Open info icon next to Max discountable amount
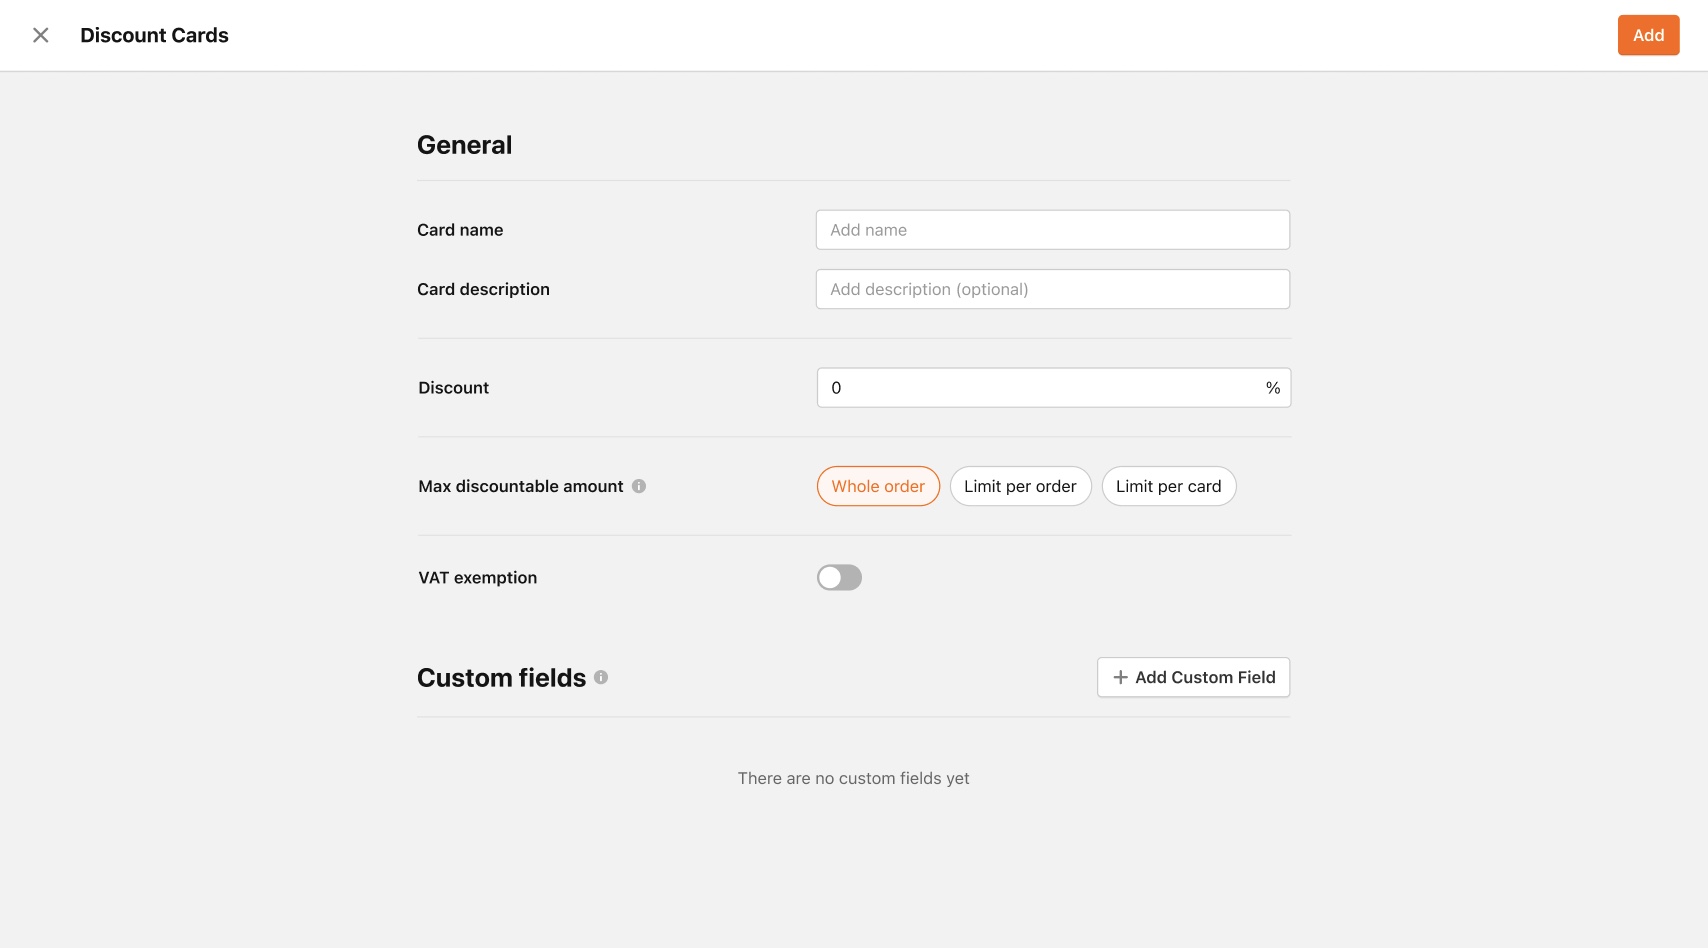 click(639, 486)
